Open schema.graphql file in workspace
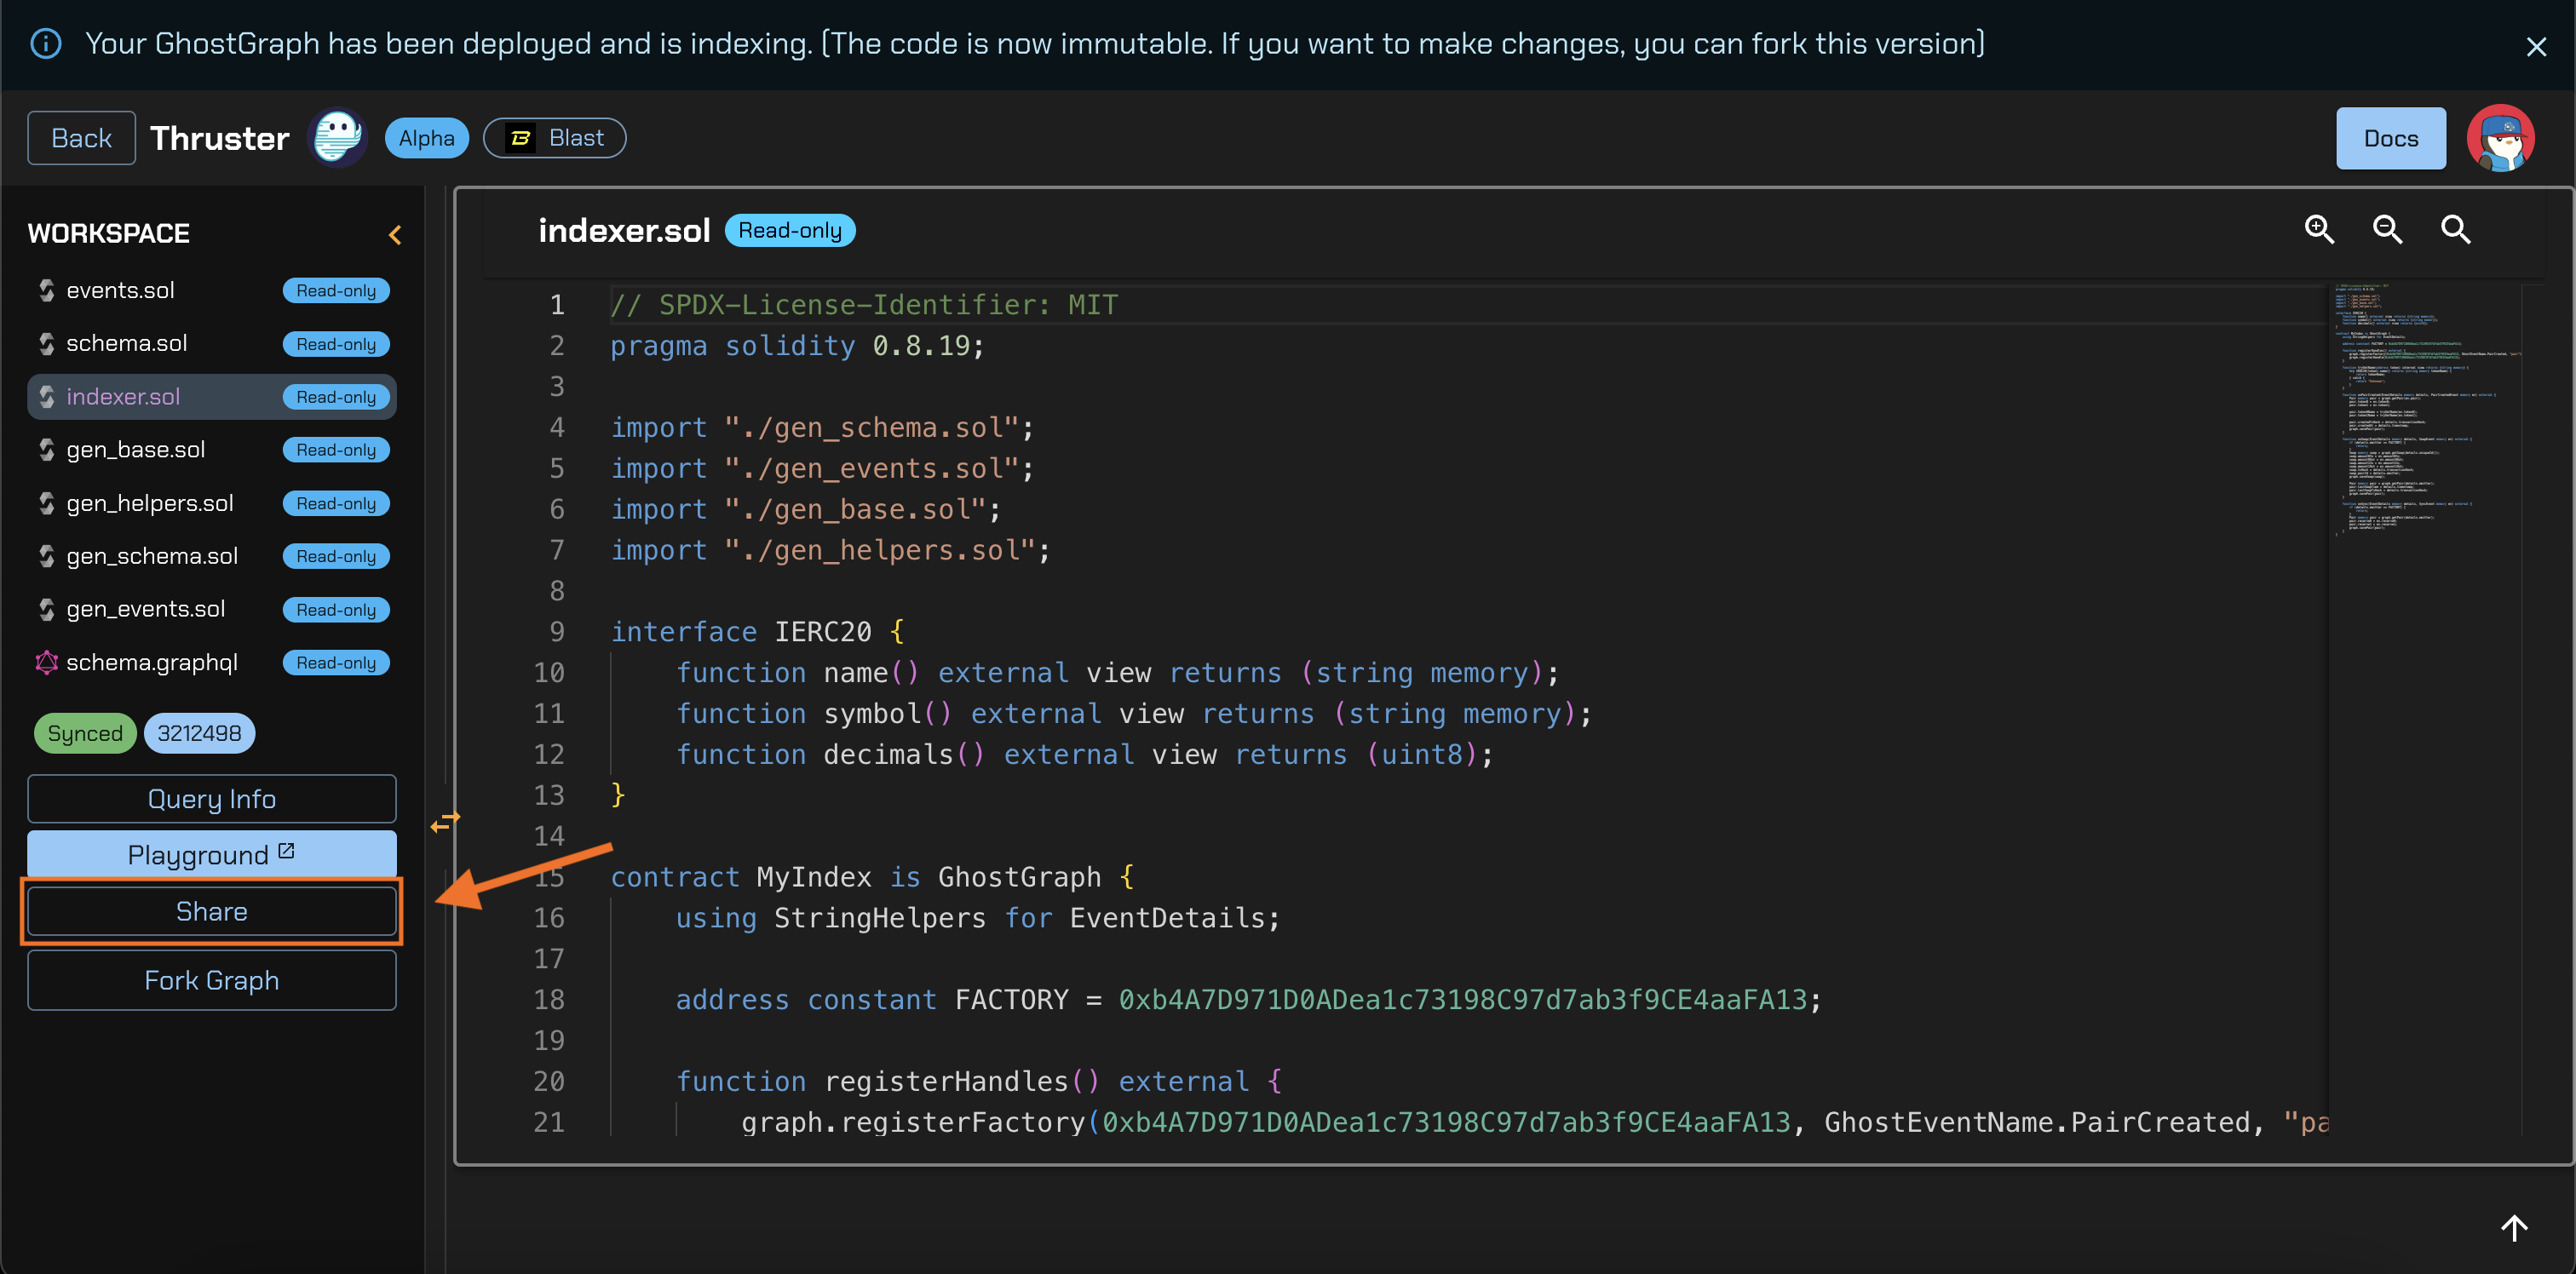Screen dimensions: 2576x1274 pos(151,662)
